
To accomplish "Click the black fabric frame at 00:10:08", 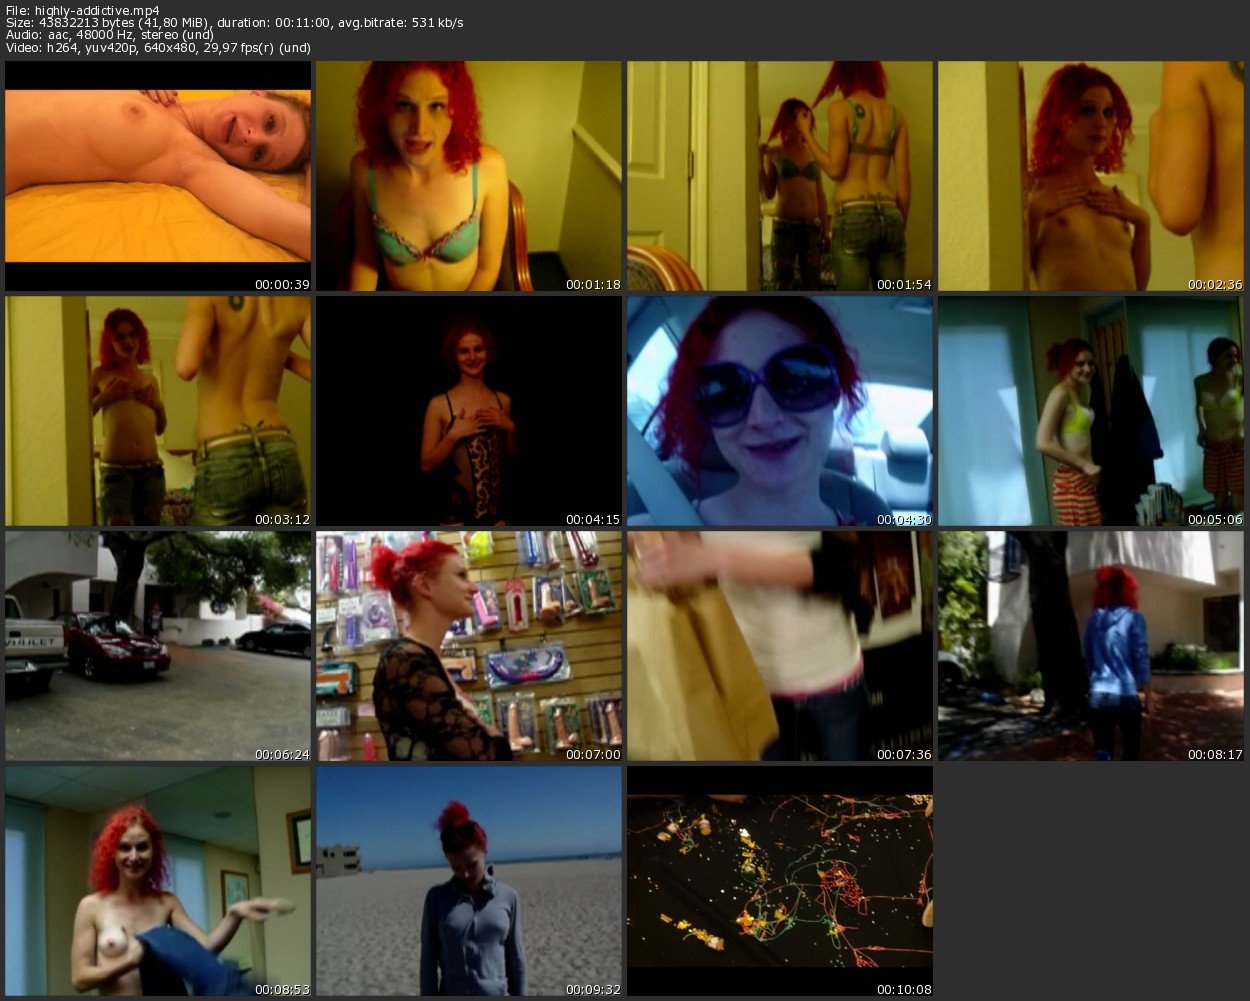I will 780,881.
